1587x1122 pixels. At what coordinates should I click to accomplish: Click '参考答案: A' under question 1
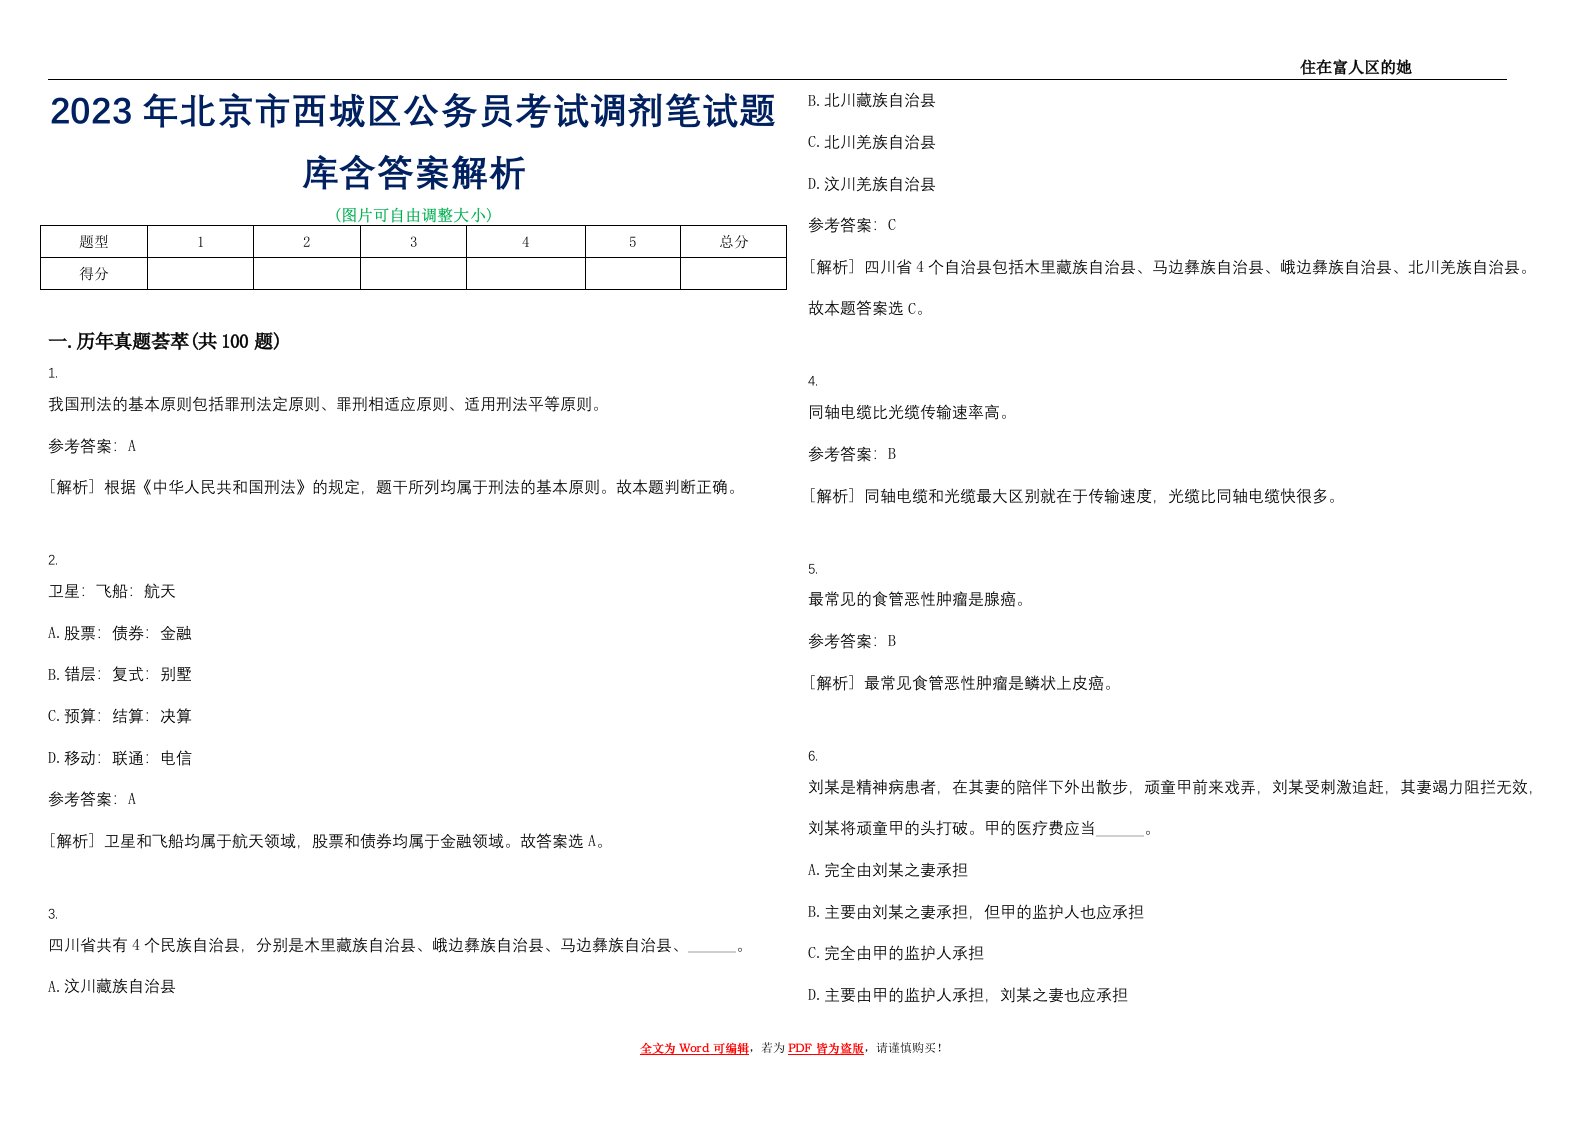click(x=92, y=446)
